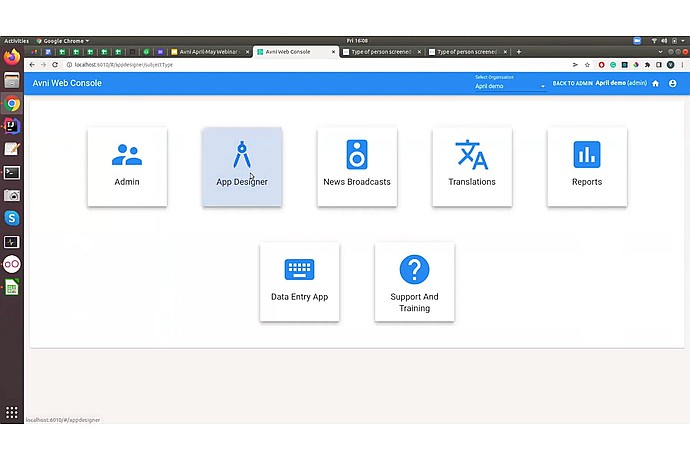
Task: Open Skype from the dock
Action: (12, 218)
